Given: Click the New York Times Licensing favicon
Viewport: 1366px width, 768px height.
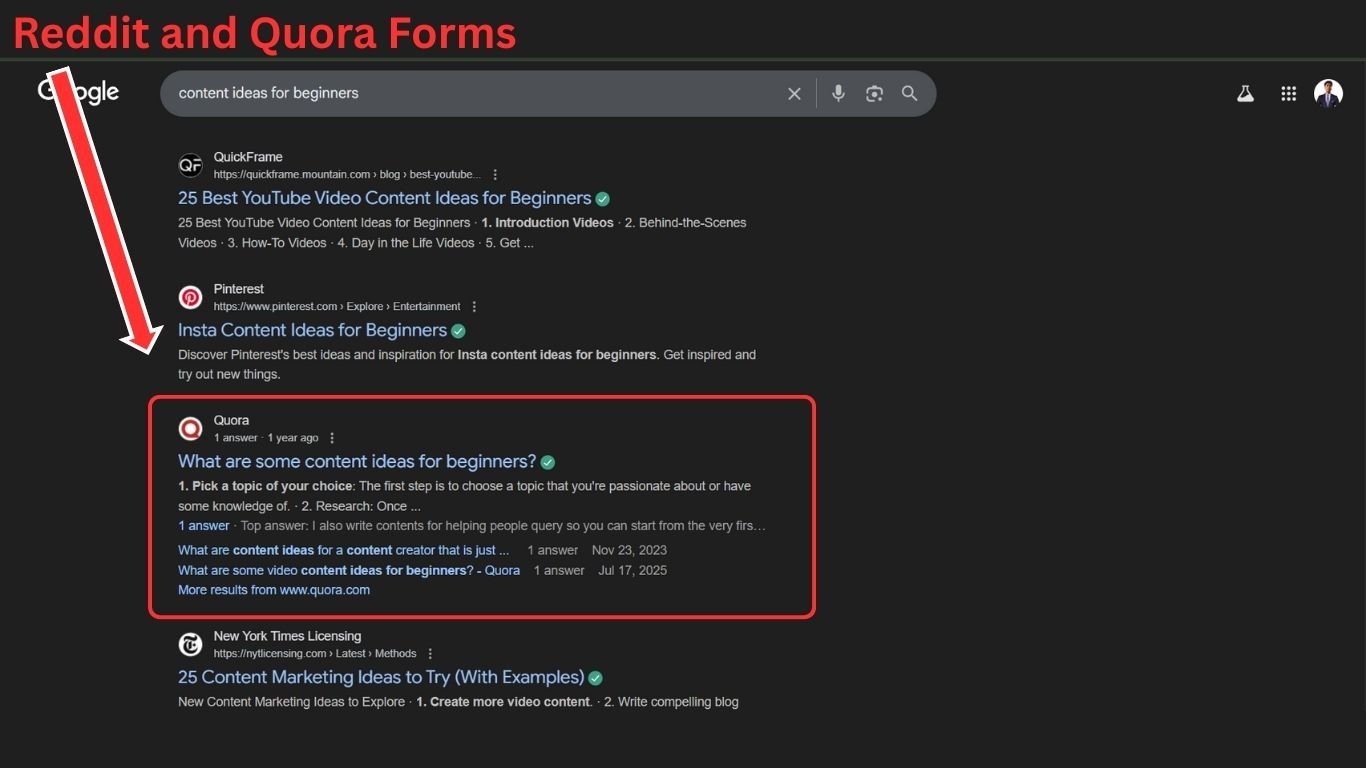Looking at the screenshot, I should pyautogui.click(x=190, y=644).
